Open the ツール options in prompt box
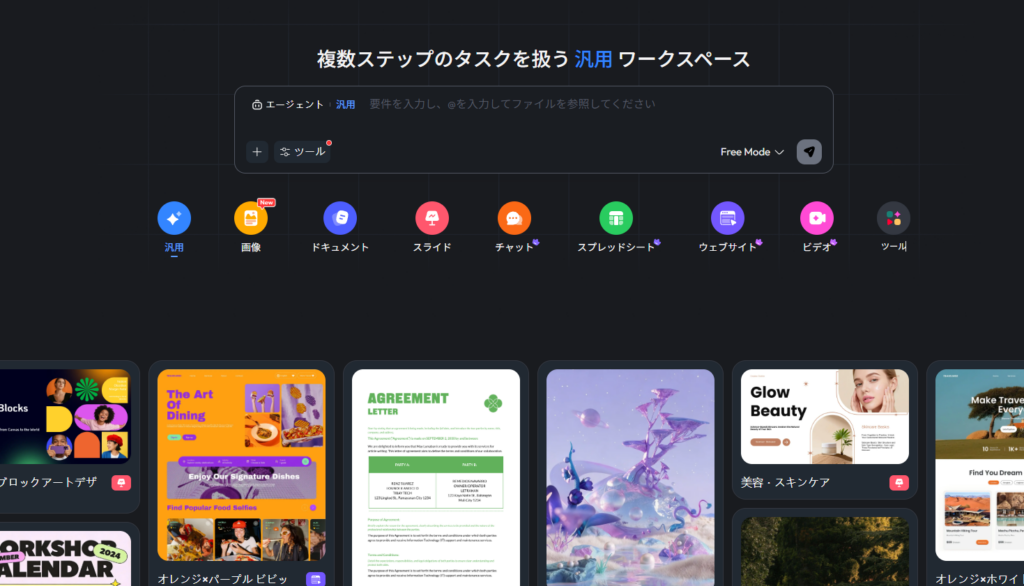 [302, 152]
